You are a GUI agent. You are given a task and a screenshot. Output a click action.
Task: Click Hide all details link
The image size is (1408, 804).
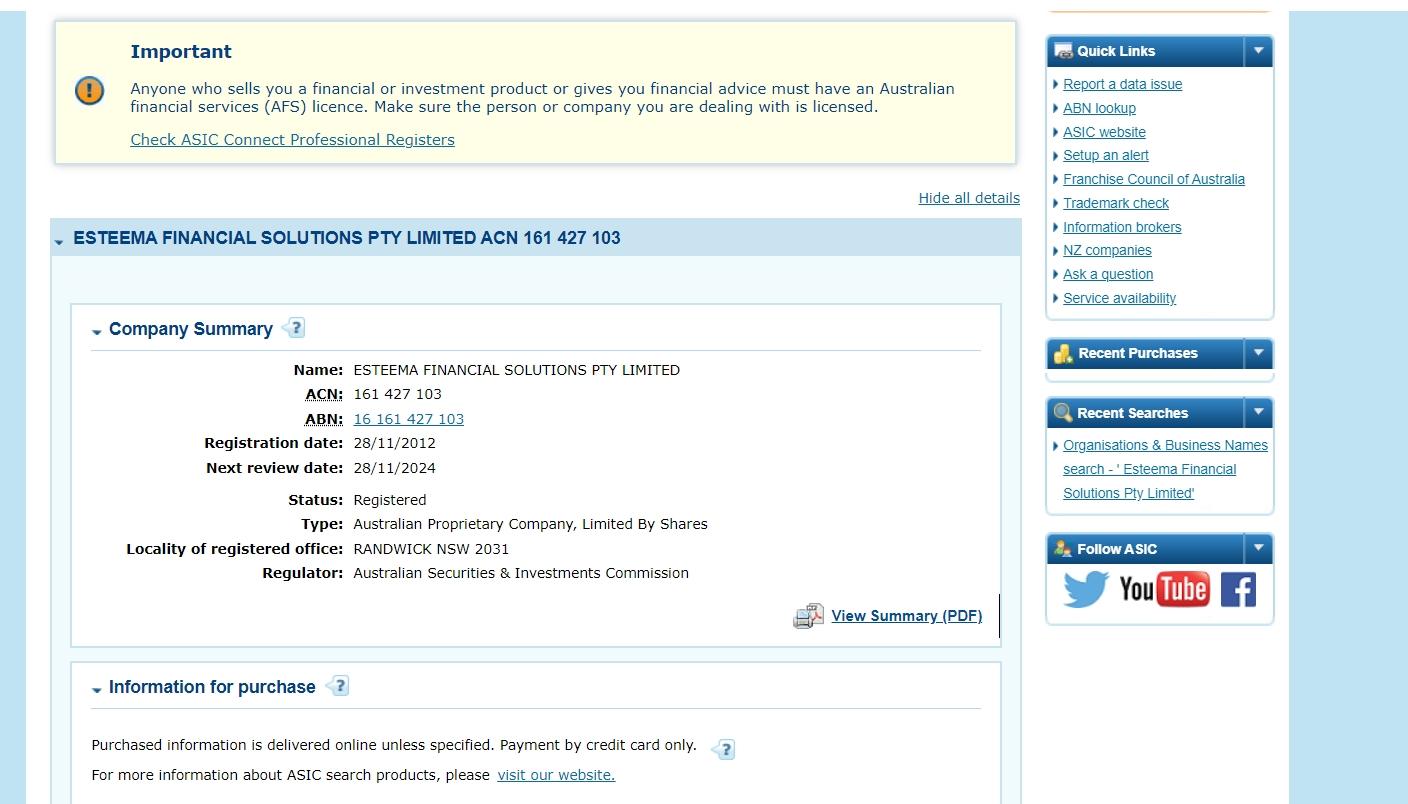[969, 198]
